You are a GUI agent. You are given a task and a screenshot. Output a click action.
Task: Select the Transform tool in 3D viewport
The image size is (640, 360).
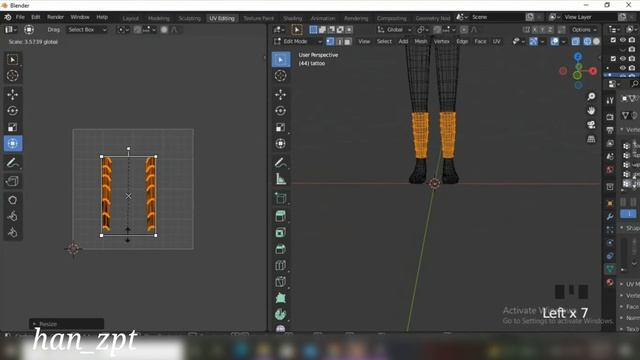click(281, 144)
